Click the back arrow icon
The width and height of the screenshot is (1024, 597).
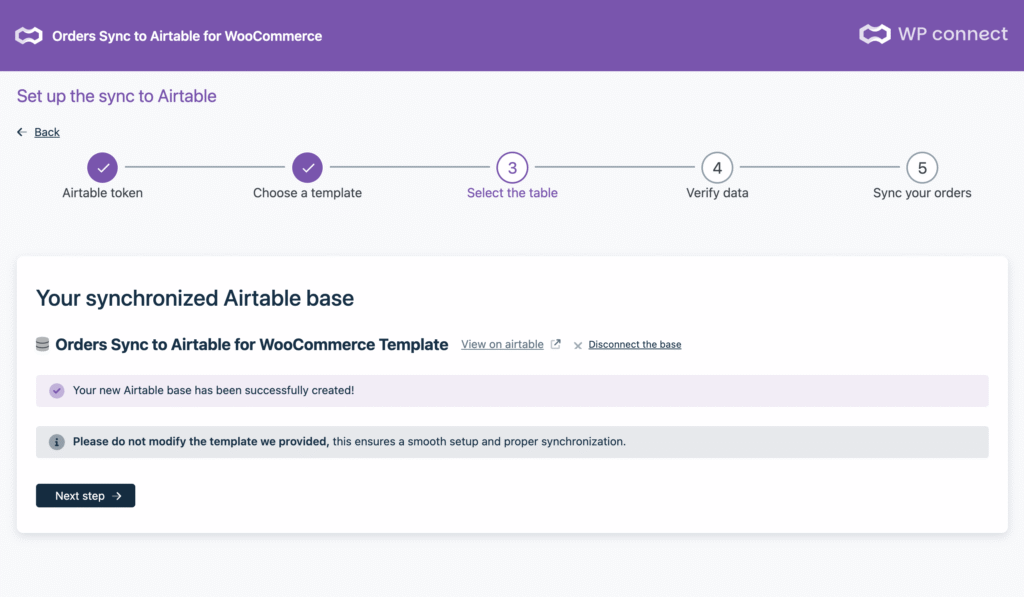tap(22, 132)
